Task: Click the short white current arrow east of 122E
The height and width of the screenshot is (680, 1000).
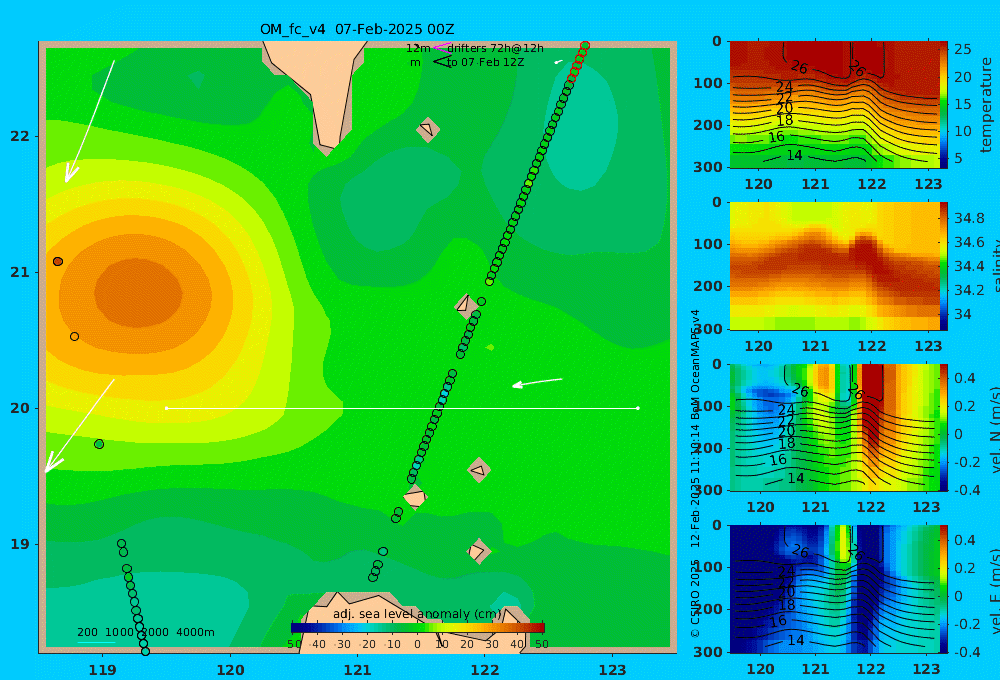Action: coord(538,382)
